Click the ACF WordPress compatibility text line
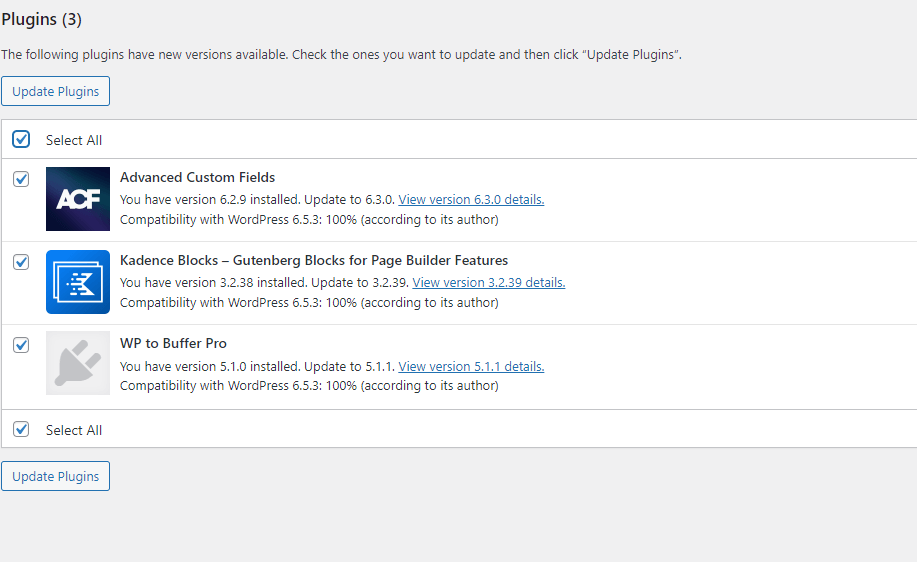 309,219
